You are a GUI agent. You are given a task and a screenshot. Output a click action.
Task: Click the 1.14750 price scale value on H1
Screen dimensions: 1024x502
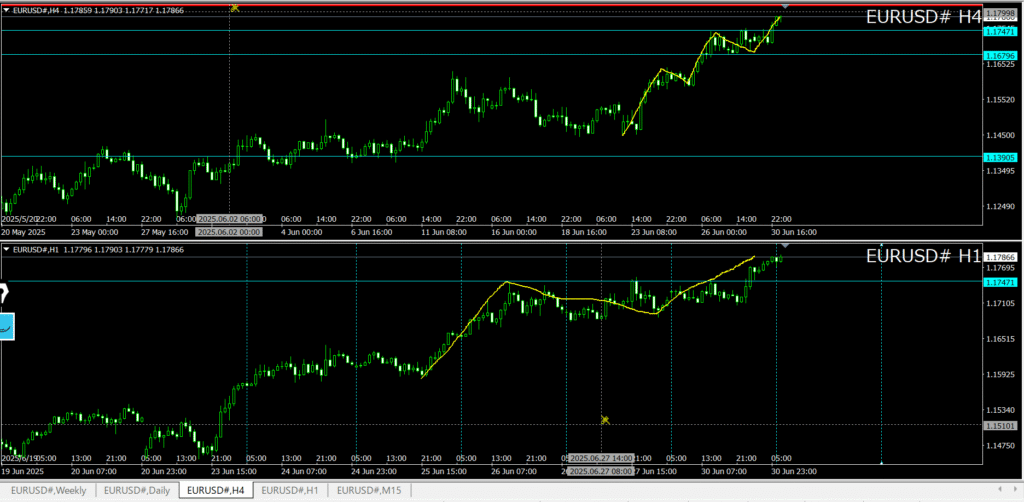(1000, 446)
